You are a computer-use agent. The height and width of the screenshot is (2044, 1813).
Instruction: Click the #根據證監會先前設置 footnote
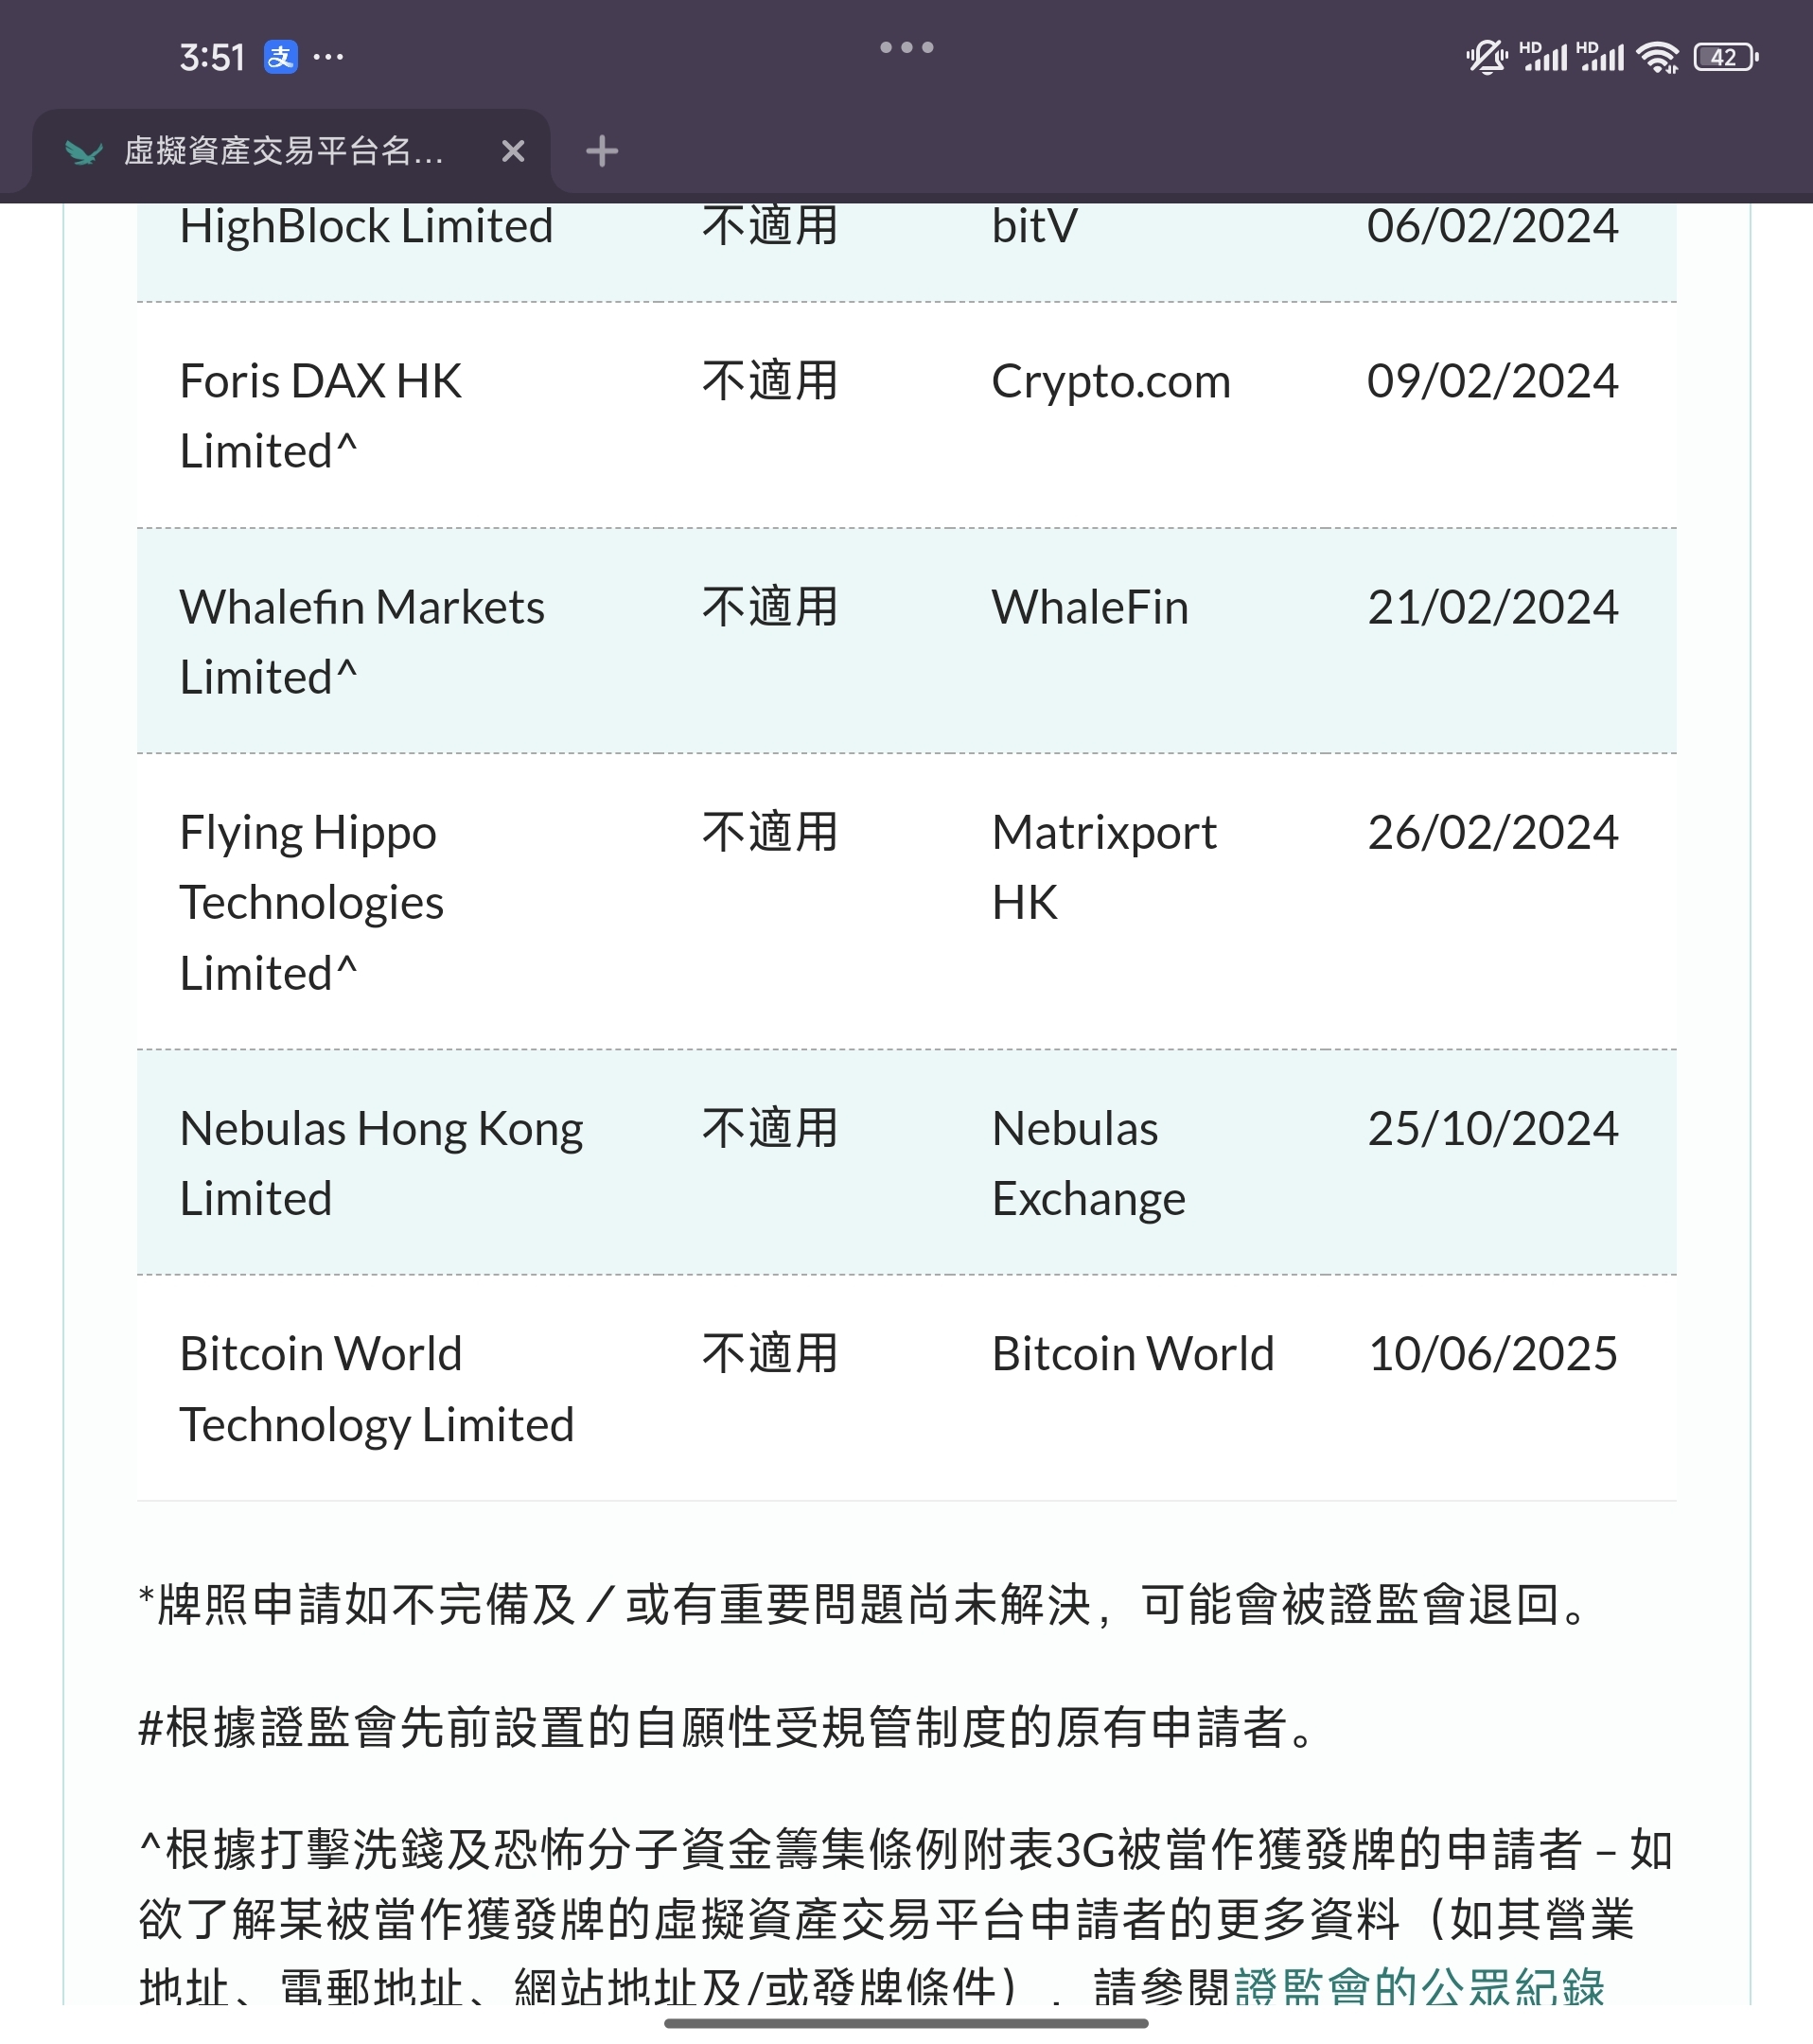[728, 1727]
